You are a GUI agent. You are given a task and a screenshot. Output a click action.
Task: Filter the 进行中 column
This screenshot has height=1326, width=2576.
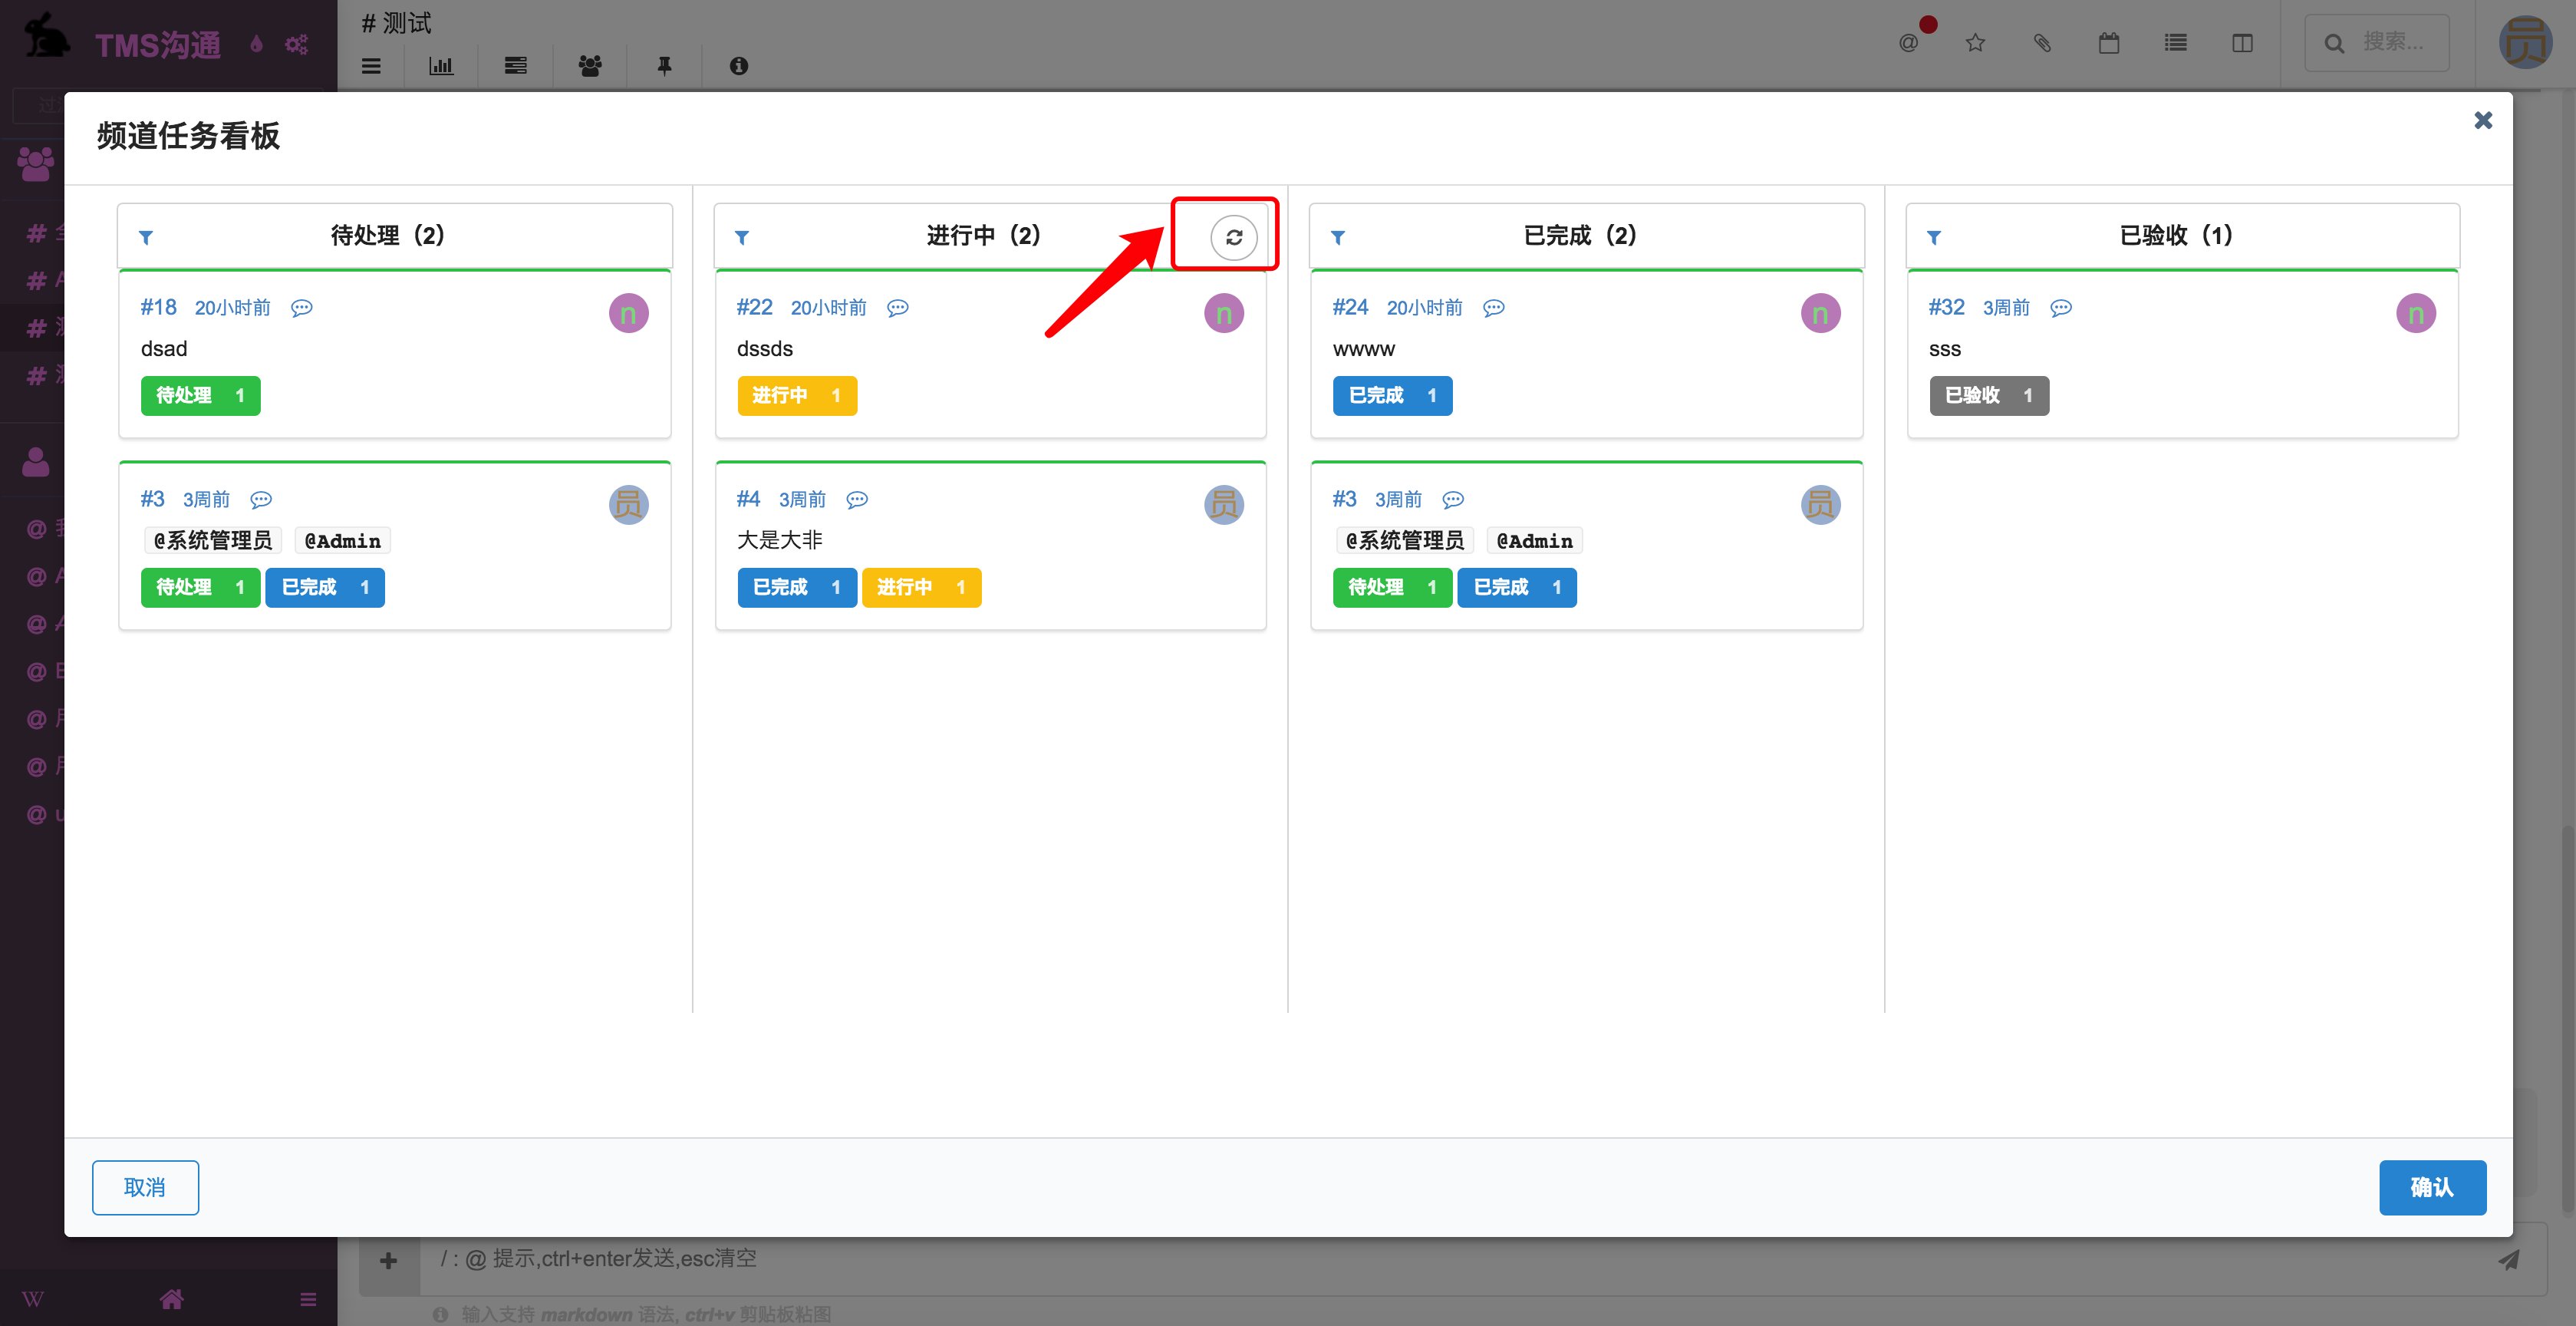[742, 237]
